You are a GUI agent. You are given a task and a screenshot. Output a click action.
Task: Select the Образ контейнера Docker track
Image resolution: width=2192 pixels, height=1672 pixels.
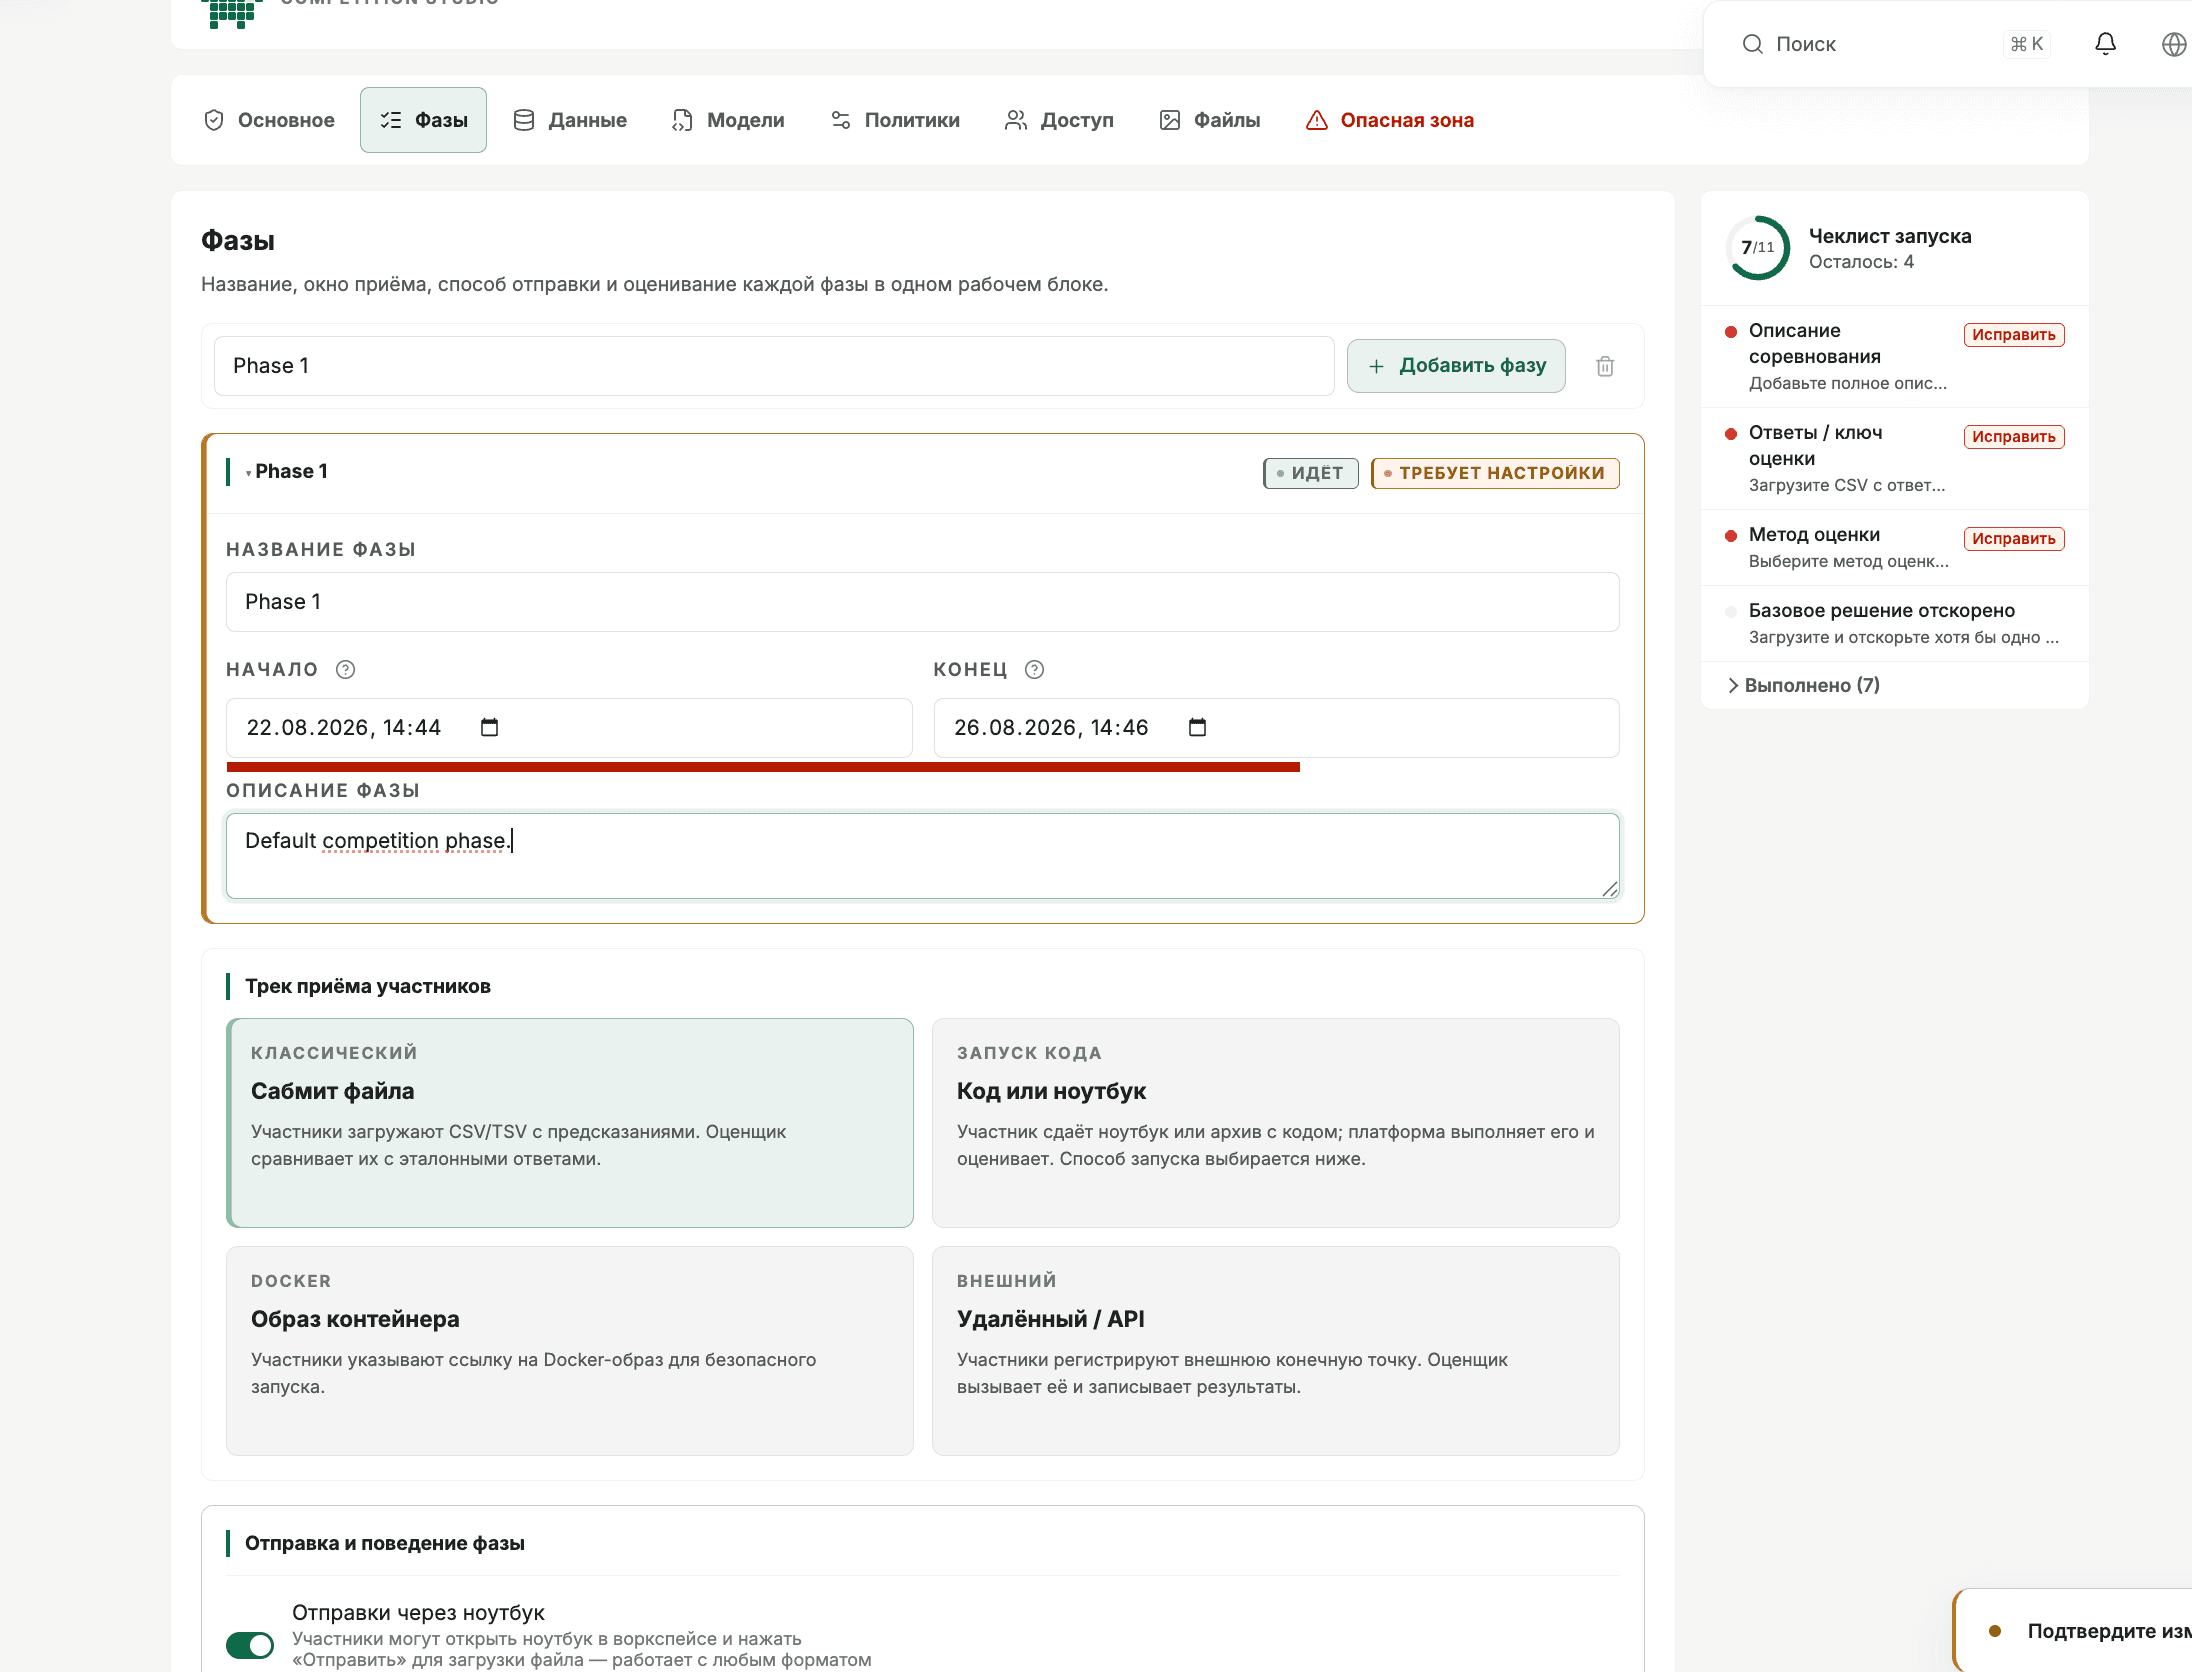coord(570,1351)
